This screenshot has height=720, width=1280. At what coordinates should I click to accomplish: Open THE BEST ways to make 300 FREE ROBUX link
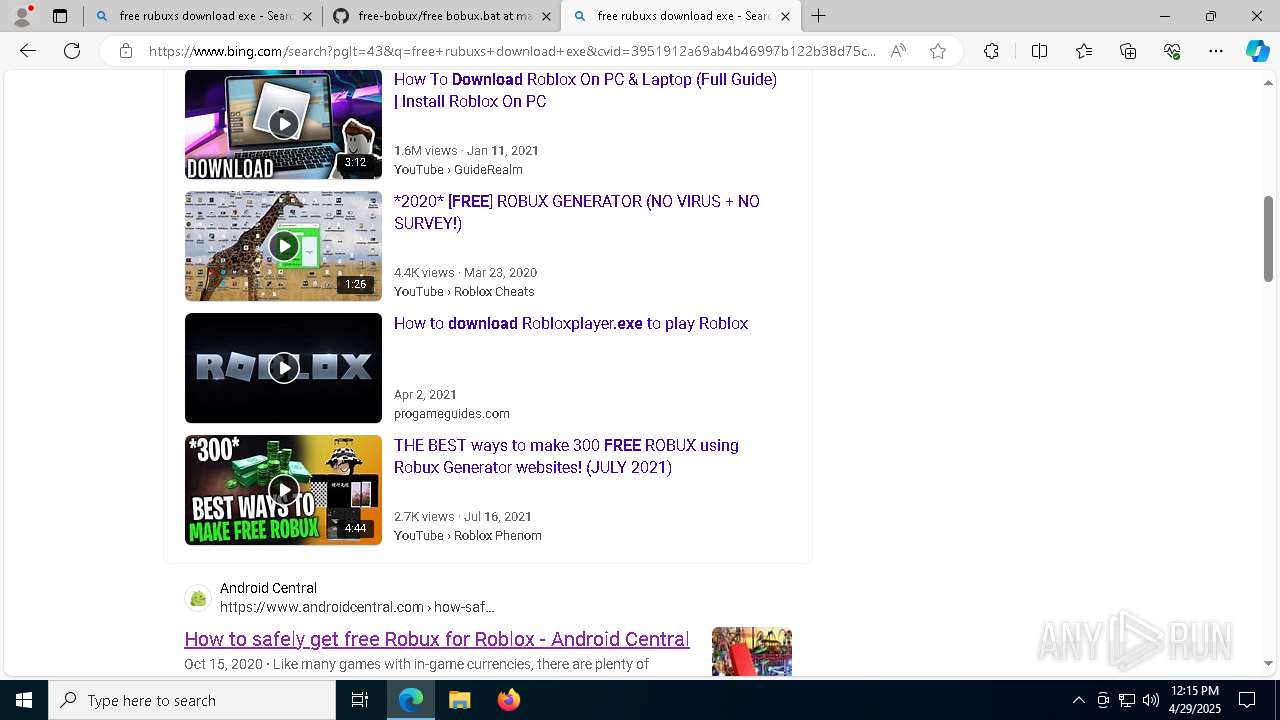(566, 456)
